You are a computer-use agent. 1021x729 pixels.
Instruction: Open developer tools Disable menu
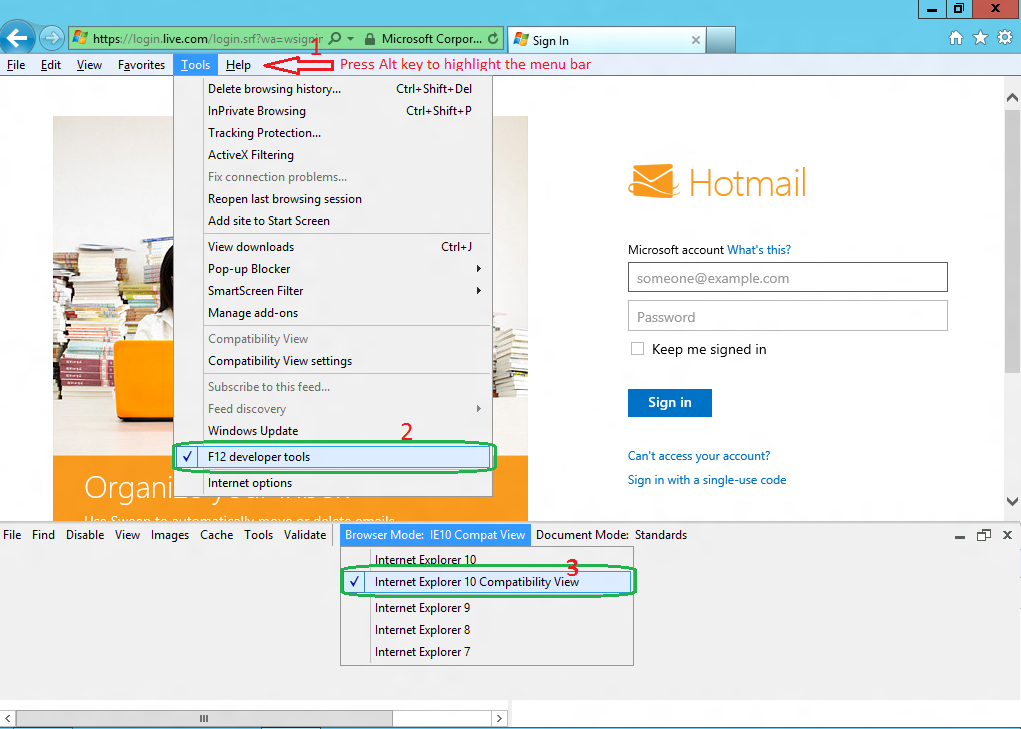pyautogui.click(x=85, y=535)
